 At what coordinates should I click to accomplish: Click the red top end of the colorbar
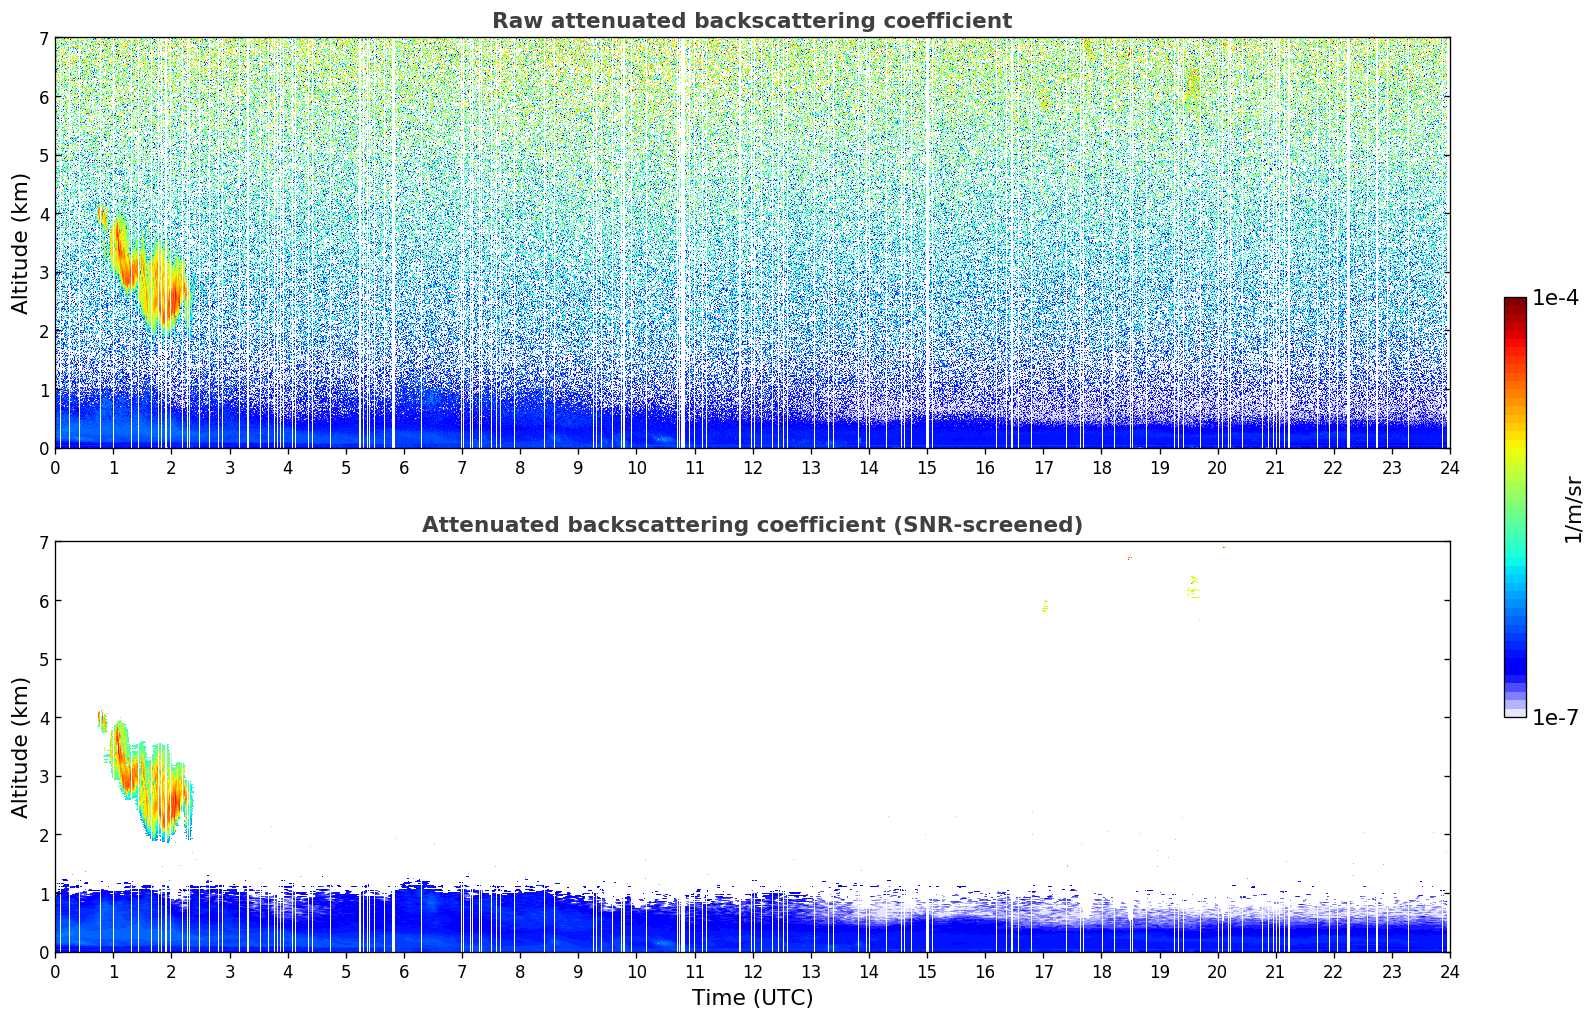point(1514,306)
